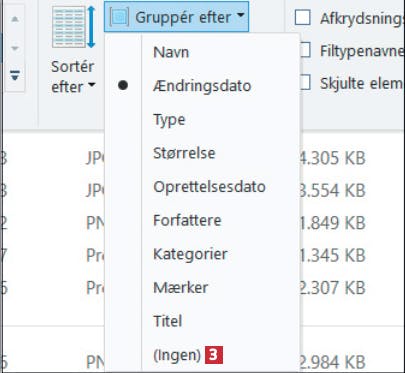Image resolution: width=405 pixels, height=373 pixels.
Task: Select the 2.307 KB file size cell
Action: [x=332, y=288]
